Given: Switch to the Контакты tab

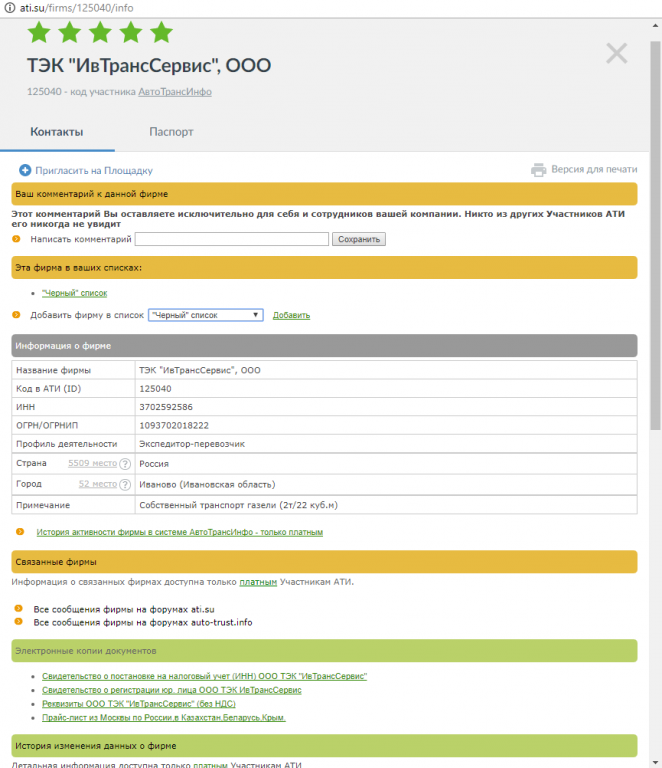Looking at the screenshot, I should [x=57, y=132].
